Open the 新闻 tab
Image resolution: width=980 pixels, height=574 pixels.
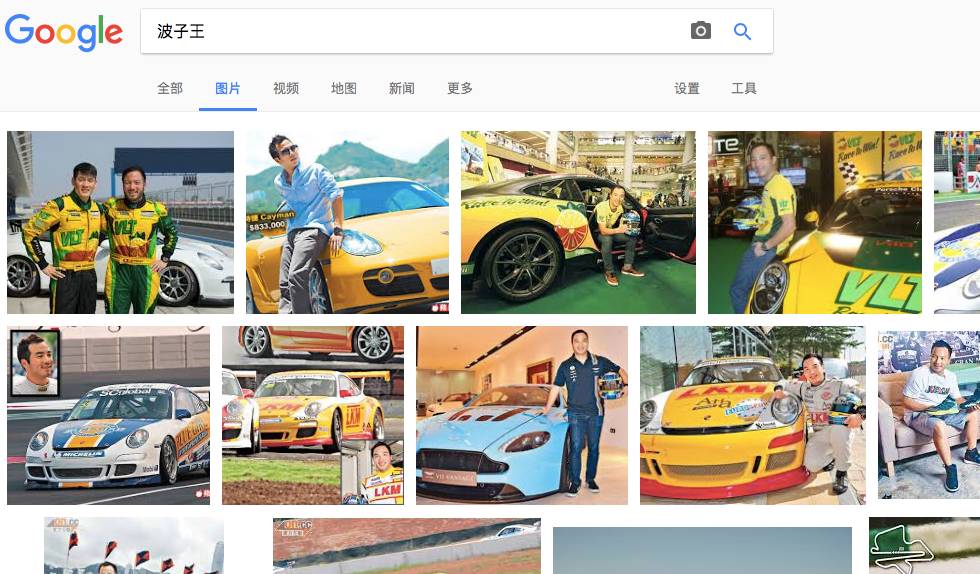402,88
